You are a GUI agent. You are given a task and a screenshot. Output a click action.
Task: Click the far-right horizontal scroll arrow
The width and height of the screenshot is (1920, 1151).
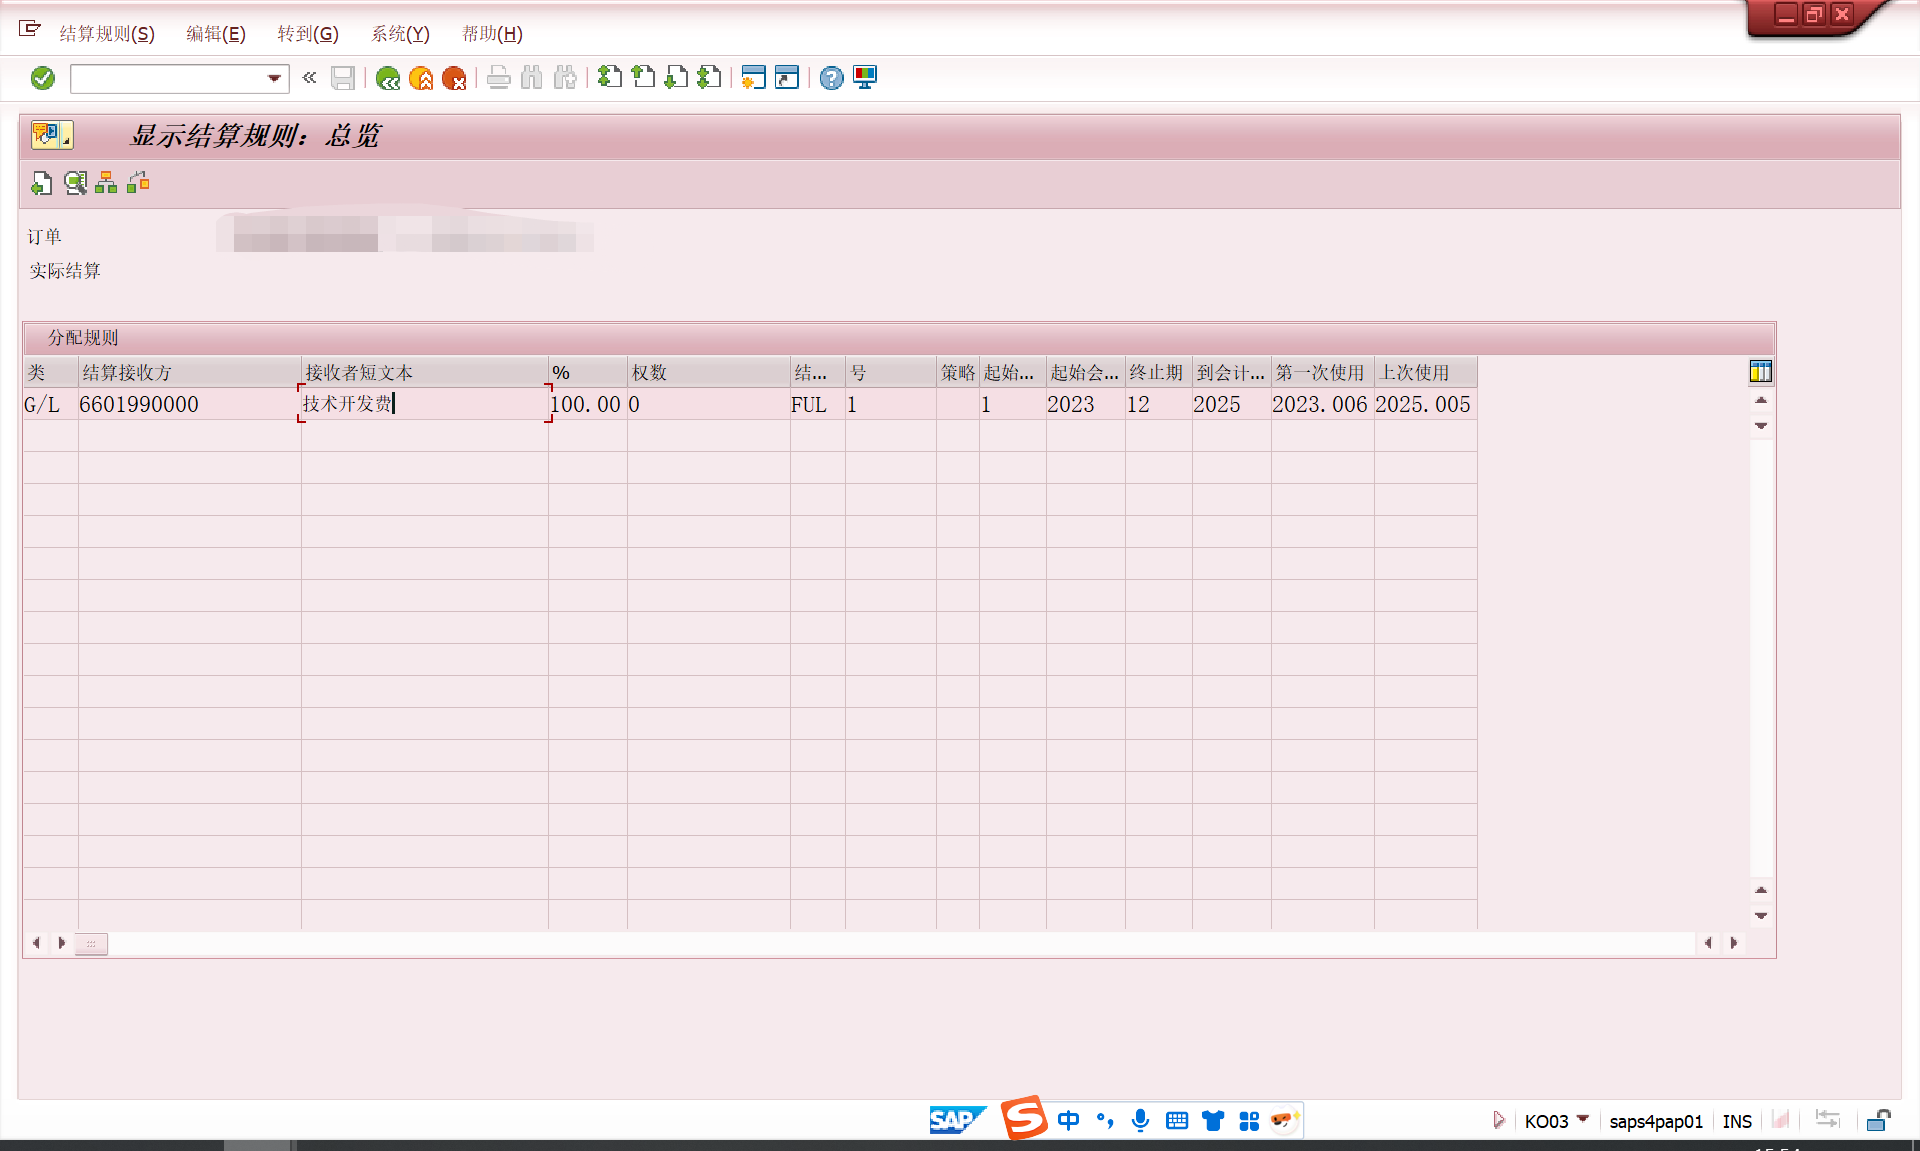click(1734, 942)
